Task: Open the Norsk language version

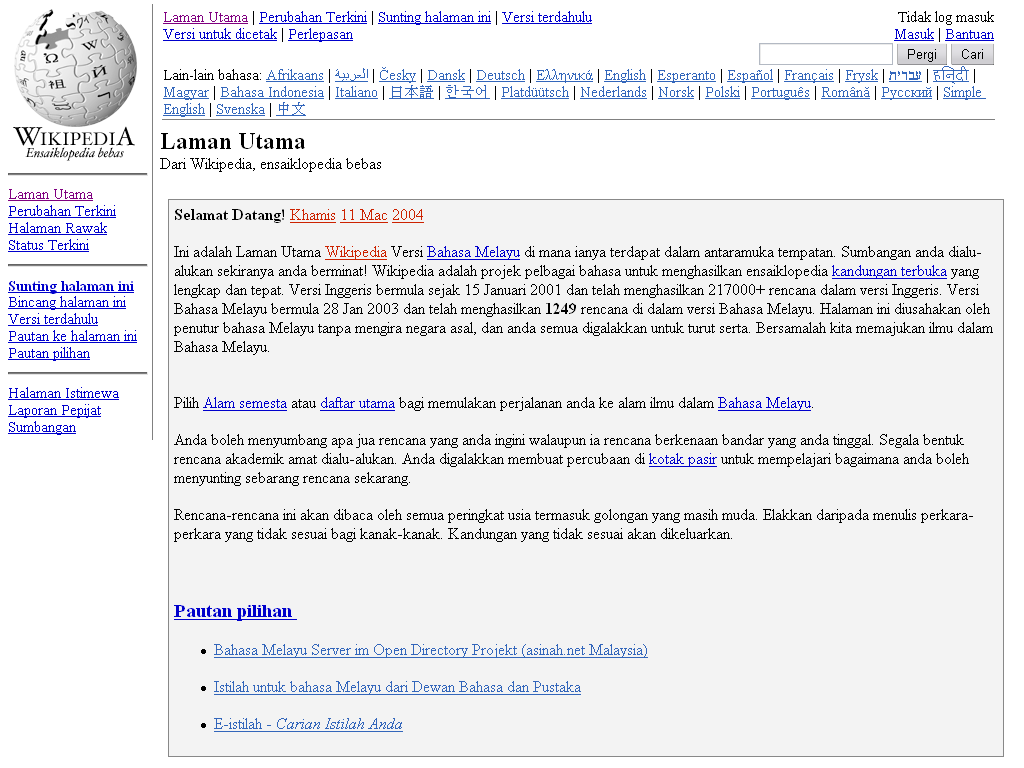Action: tap(676, 93)
